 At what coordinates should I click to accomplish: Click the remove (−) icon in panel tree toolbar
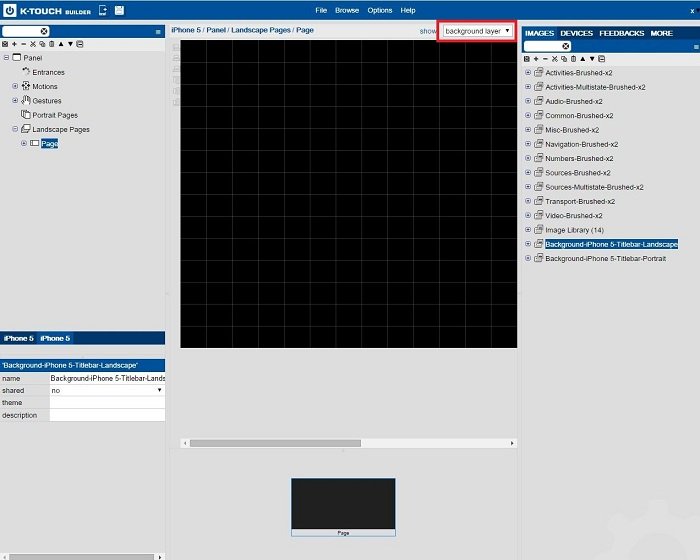[x=24, y=44]
